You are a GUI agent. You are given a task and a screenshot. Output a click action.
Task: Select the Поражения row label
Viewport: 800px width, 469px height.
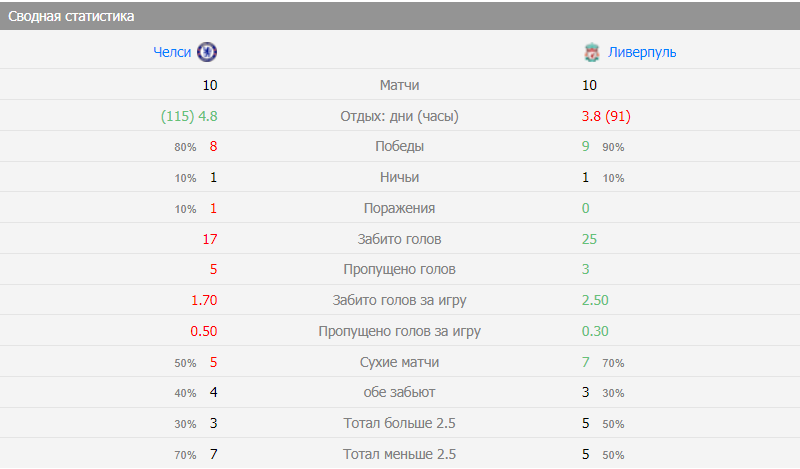[x=399, y=208]
